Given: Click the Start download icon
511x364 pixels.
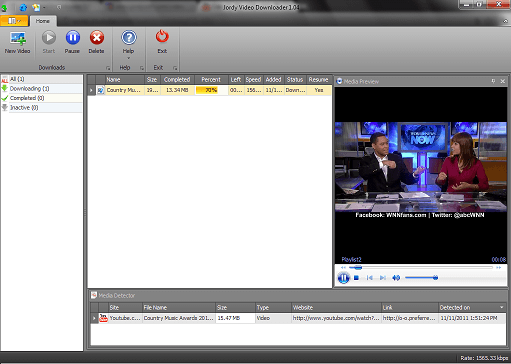Looking at the screenshot, I should (49, 38).
